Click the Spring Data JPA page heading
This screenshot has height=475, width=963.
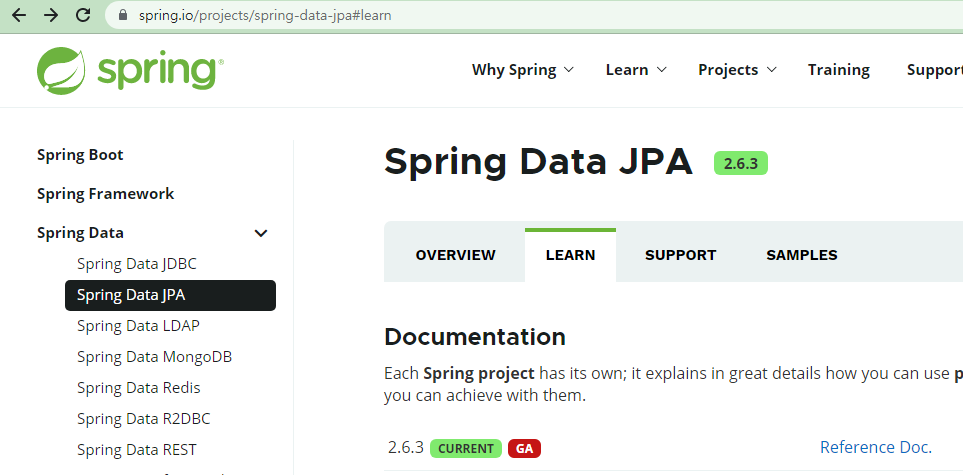pyautogui.click(x=538, y=162)
